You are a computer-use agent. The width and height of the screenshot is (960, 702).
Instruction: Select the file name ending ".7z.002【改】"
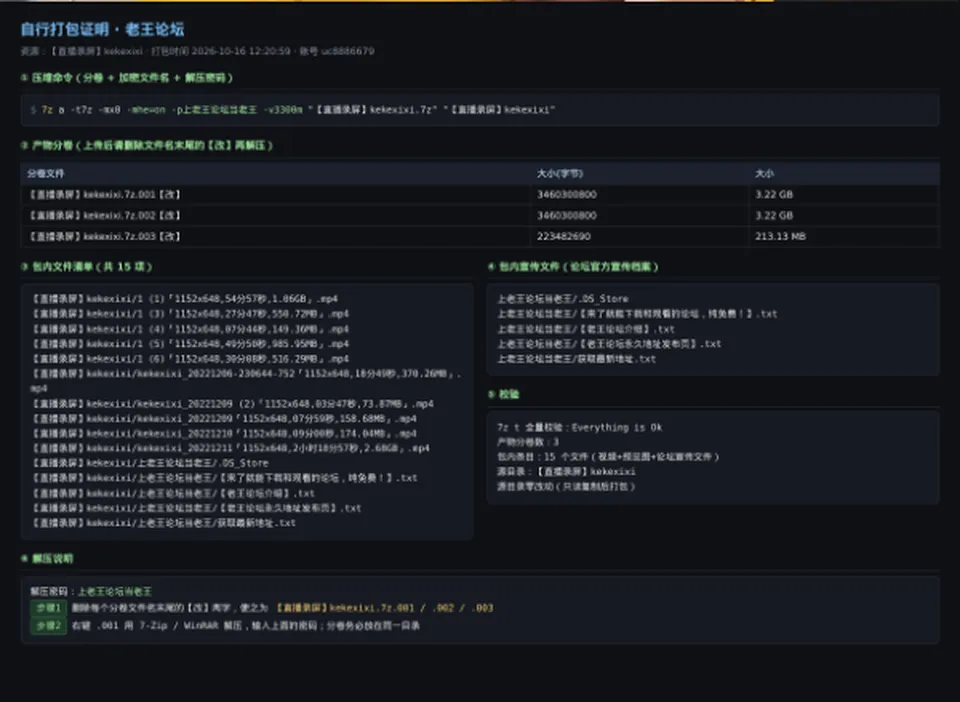tap(104, 215)
